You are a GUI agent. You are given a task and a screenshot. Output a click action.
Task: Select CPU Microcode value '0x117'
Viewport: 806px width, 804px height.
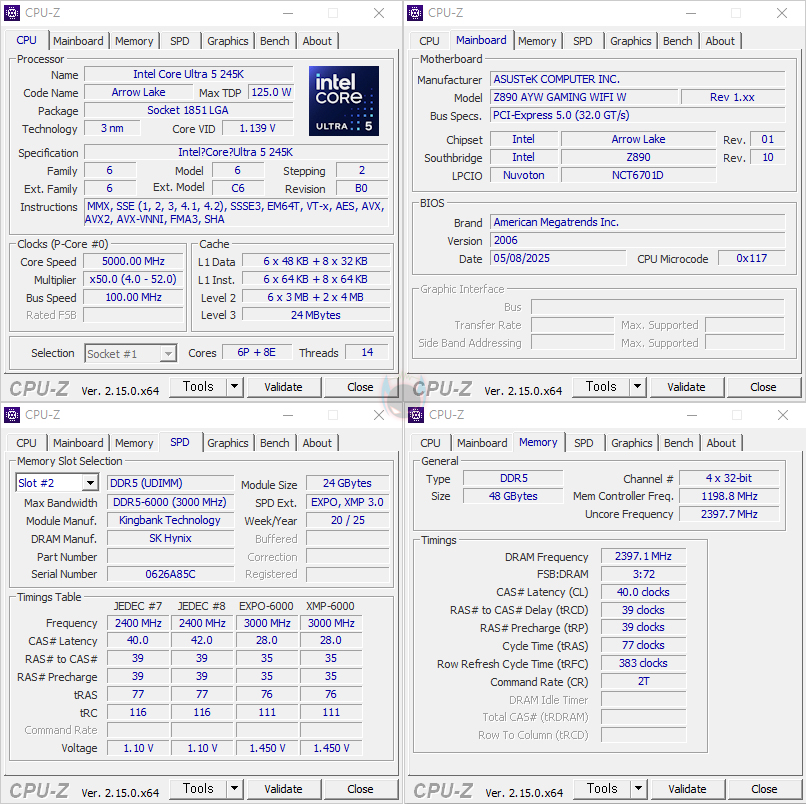click(x=752, y=258)
